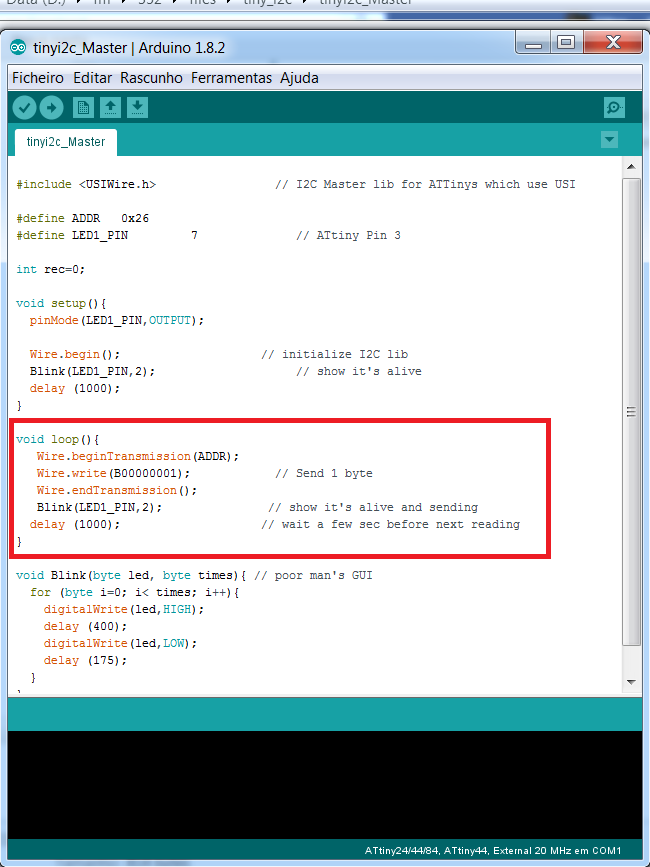Close the Arduino window

[613, 43]
